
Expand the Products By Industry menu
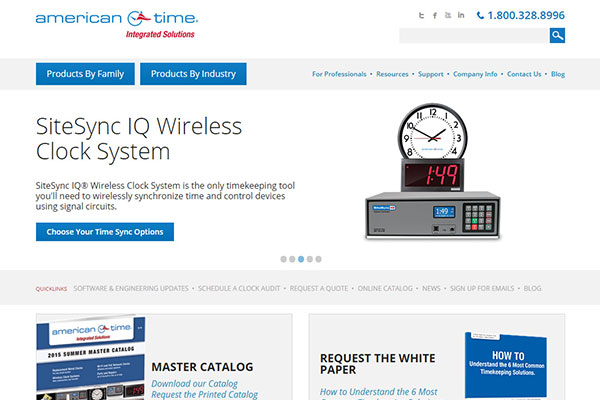[x=193, y=74]
